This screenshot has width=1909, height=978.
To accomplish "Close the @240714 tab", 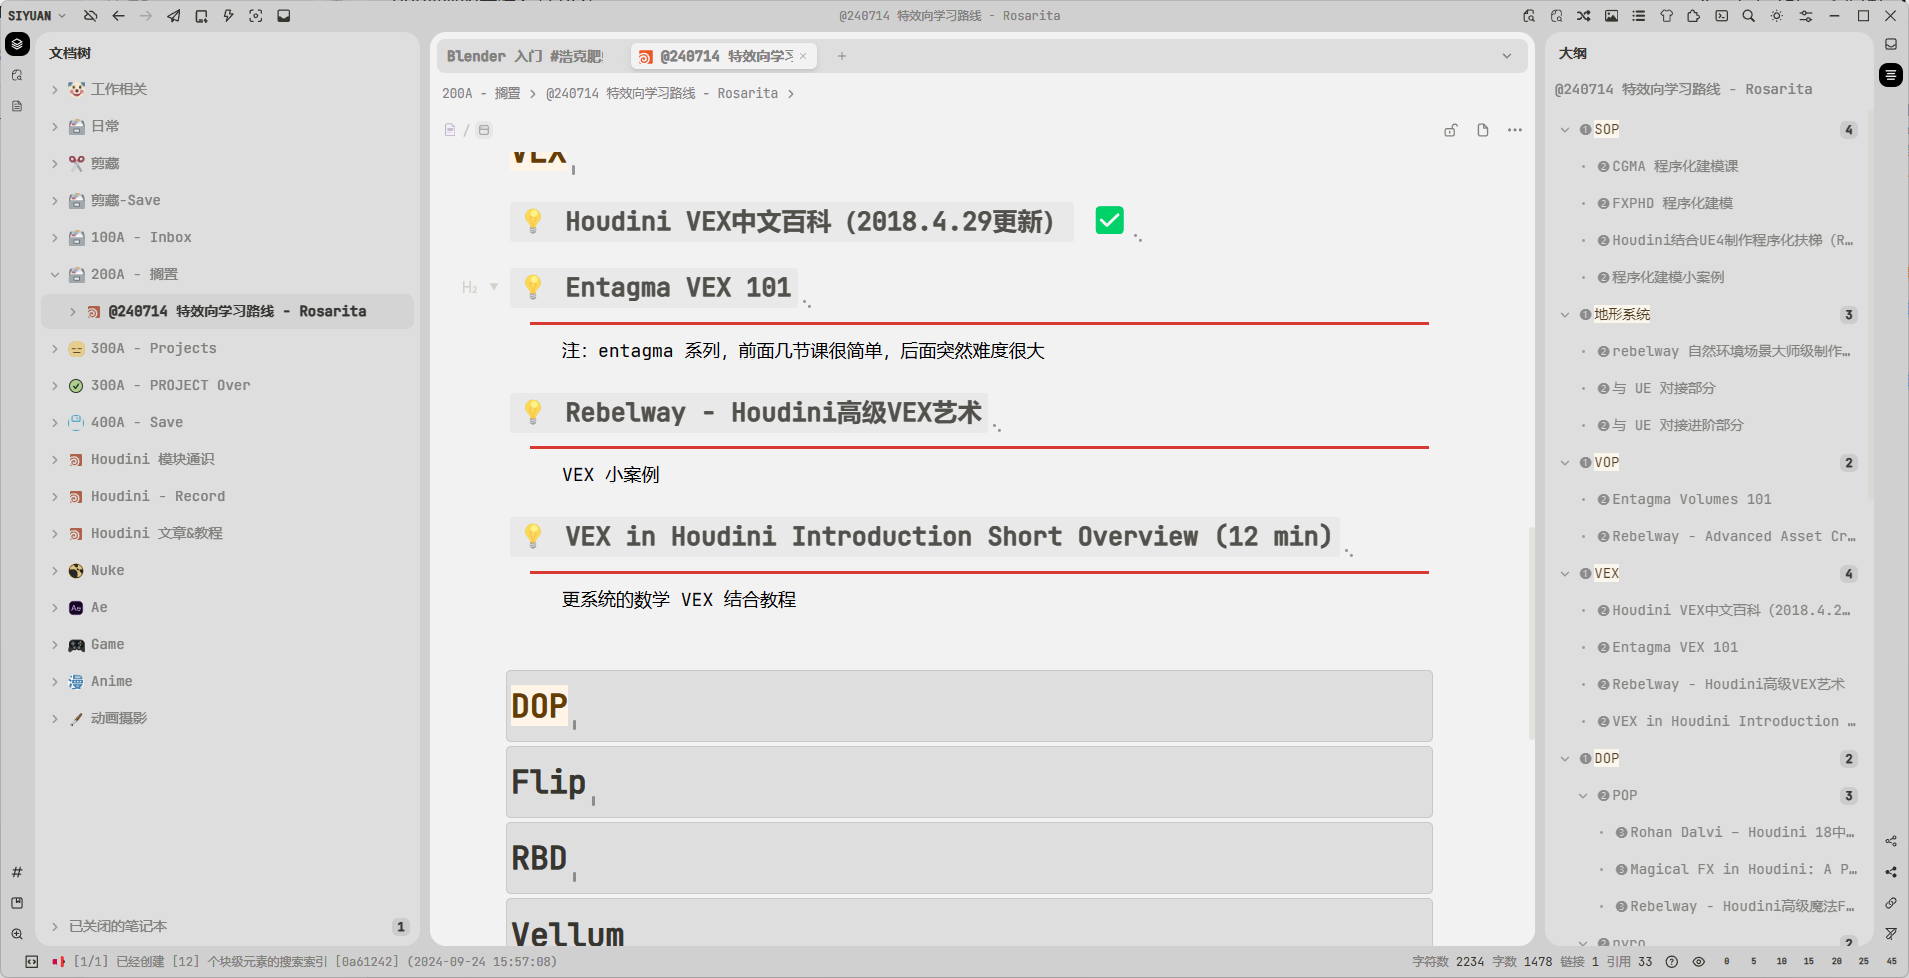I will (x=803, y=56).
